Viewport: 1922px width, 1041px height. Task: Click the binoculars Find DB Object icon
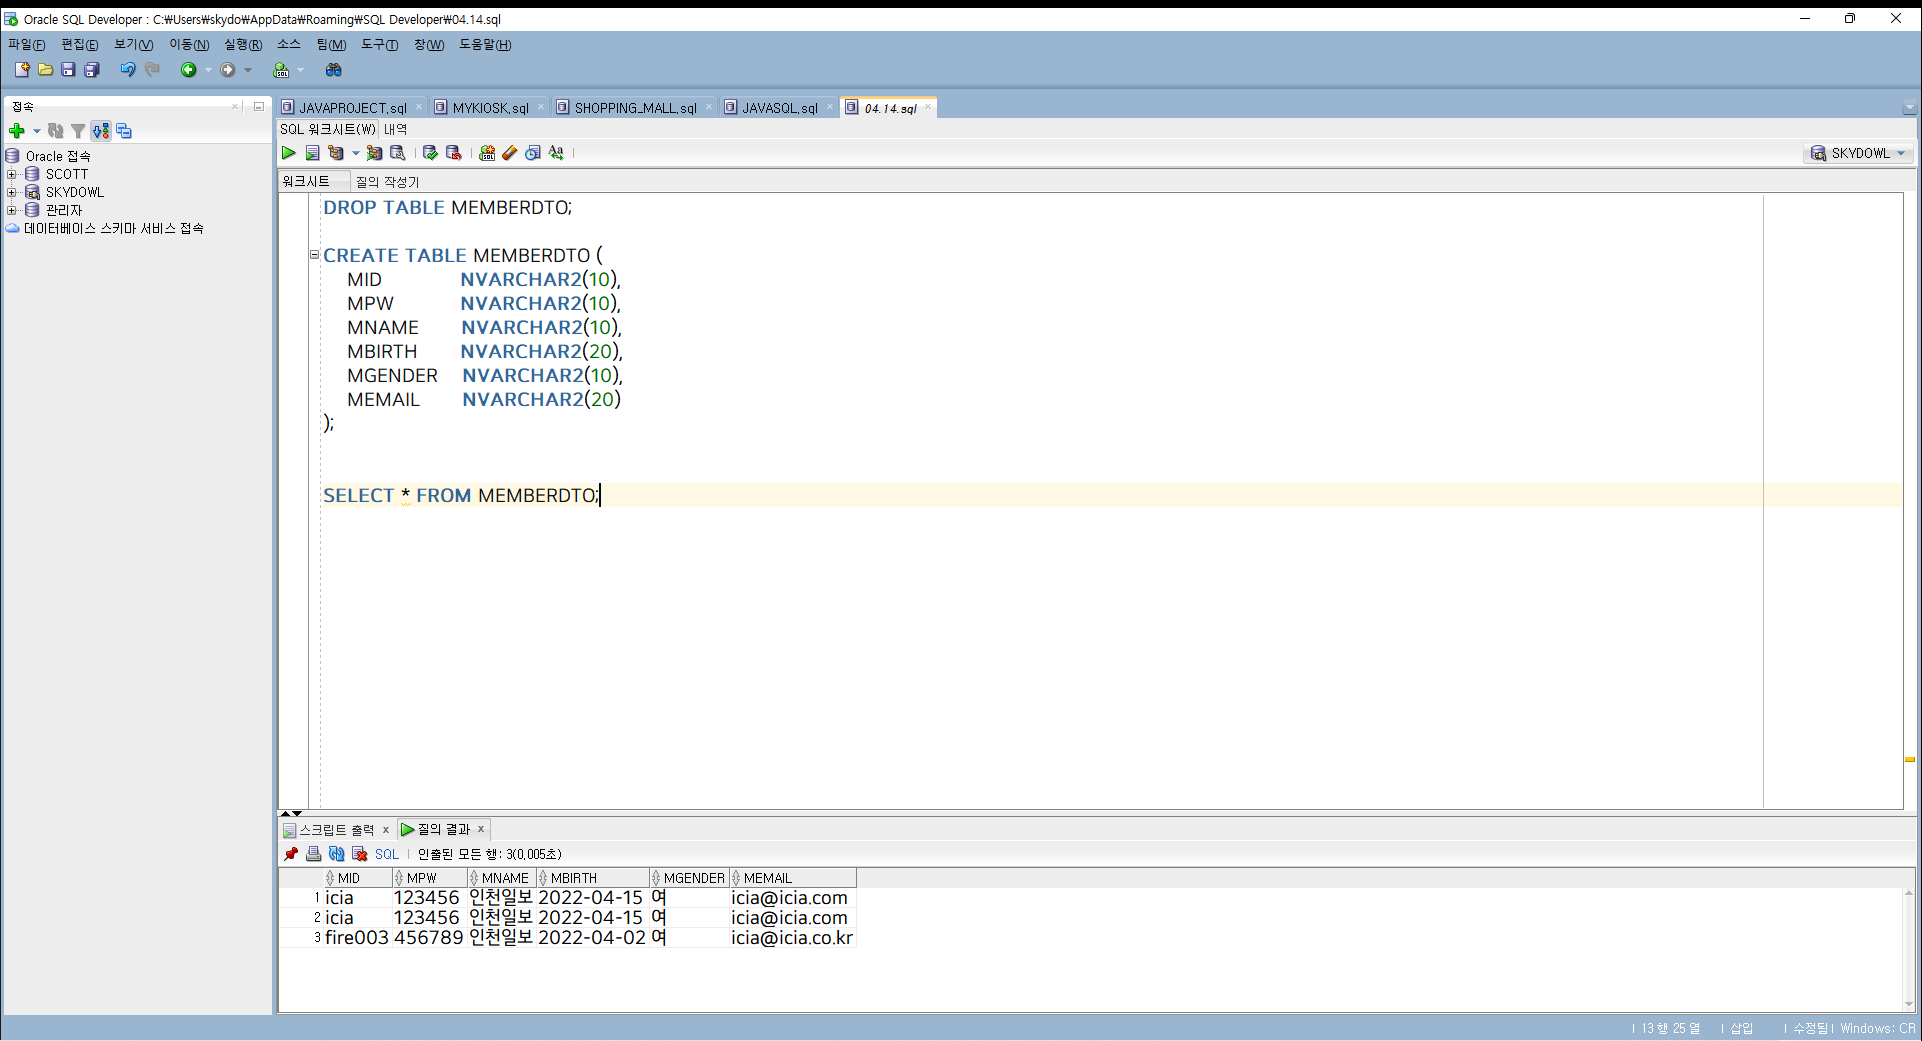(334, 70)
